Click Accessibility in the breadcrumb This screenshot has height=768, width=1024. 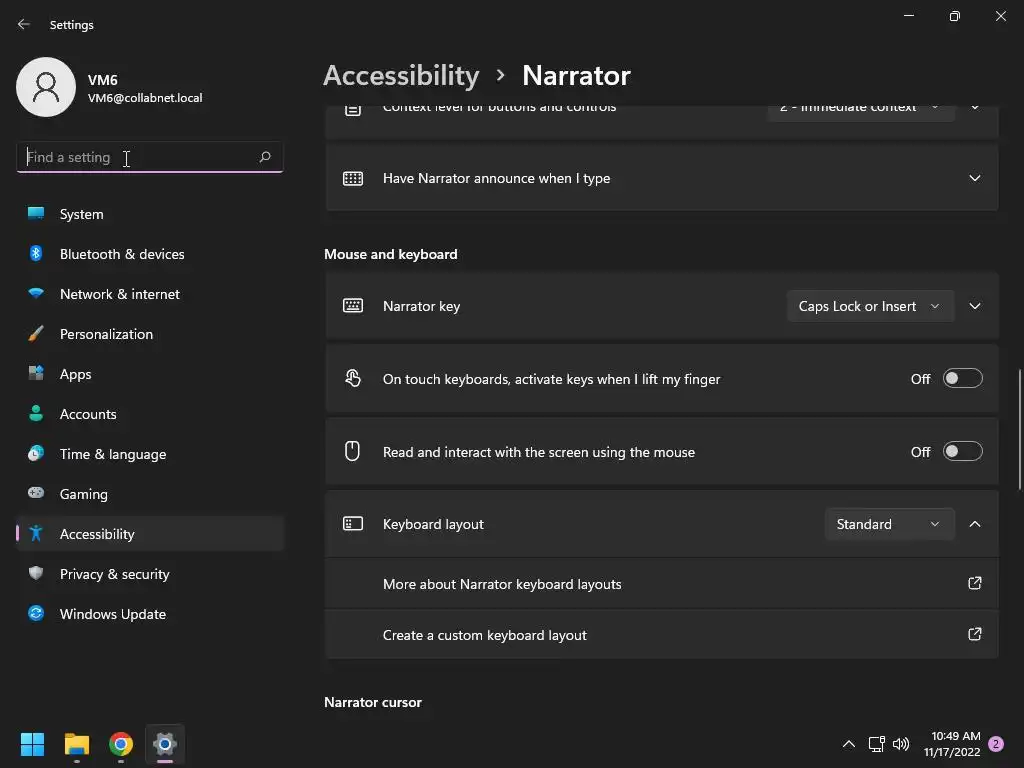(x=401, y=75)
